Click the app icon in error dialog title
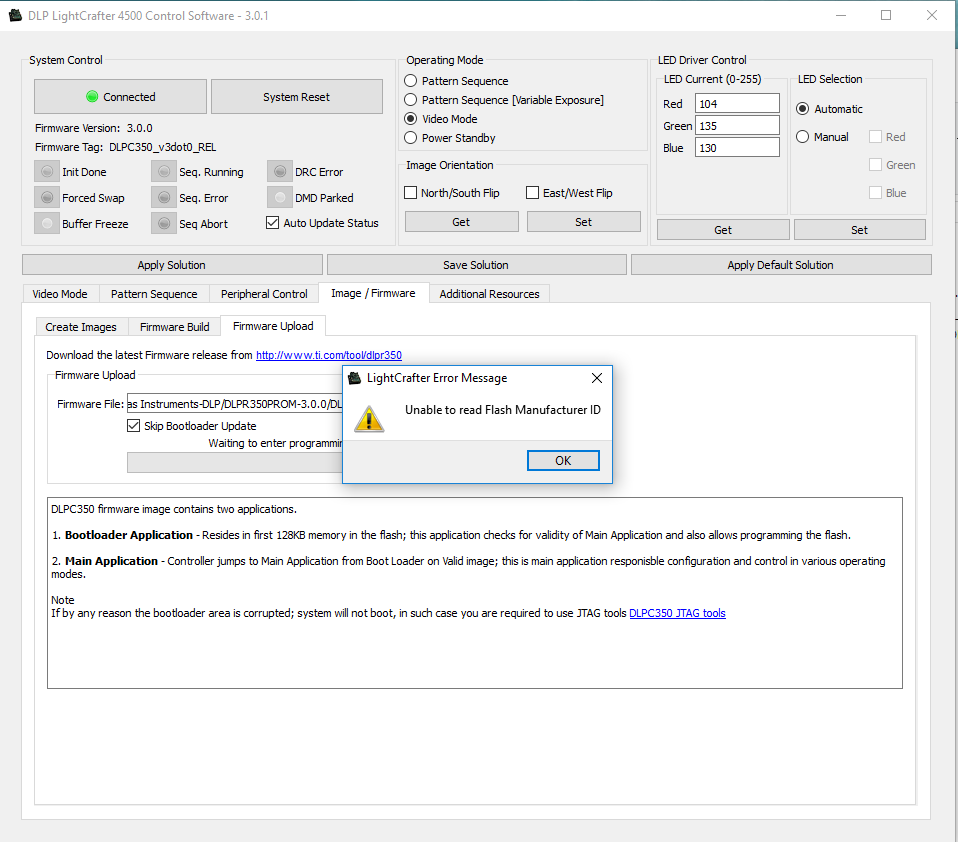Viewport: 958px width, 842px height. tap(354, 378)
